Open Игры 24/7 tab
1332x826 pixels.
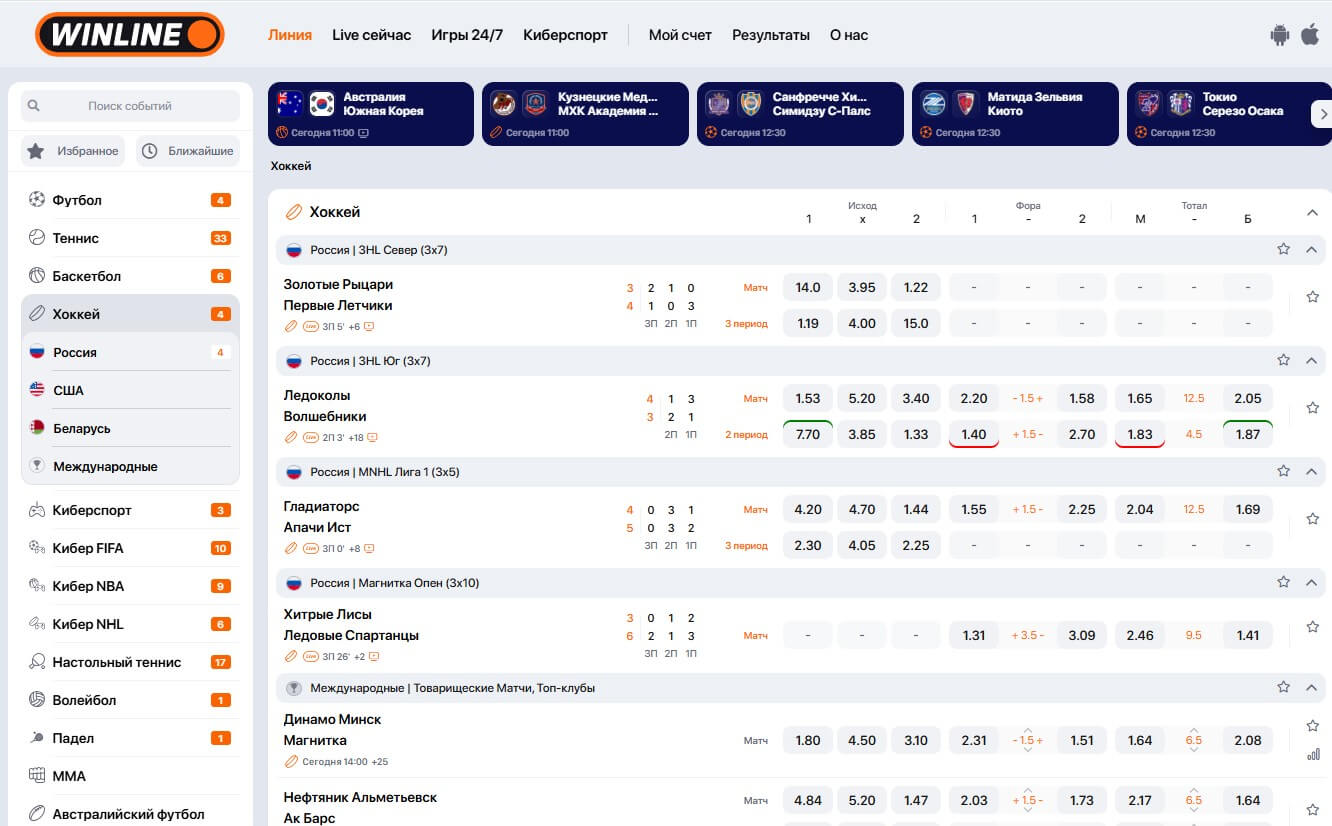467,35
